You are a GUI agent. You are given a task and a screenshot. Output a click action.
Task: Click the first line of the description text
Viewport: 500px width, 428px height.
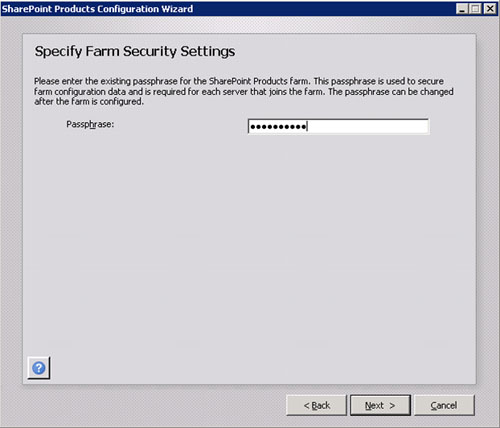coord(239,81)
